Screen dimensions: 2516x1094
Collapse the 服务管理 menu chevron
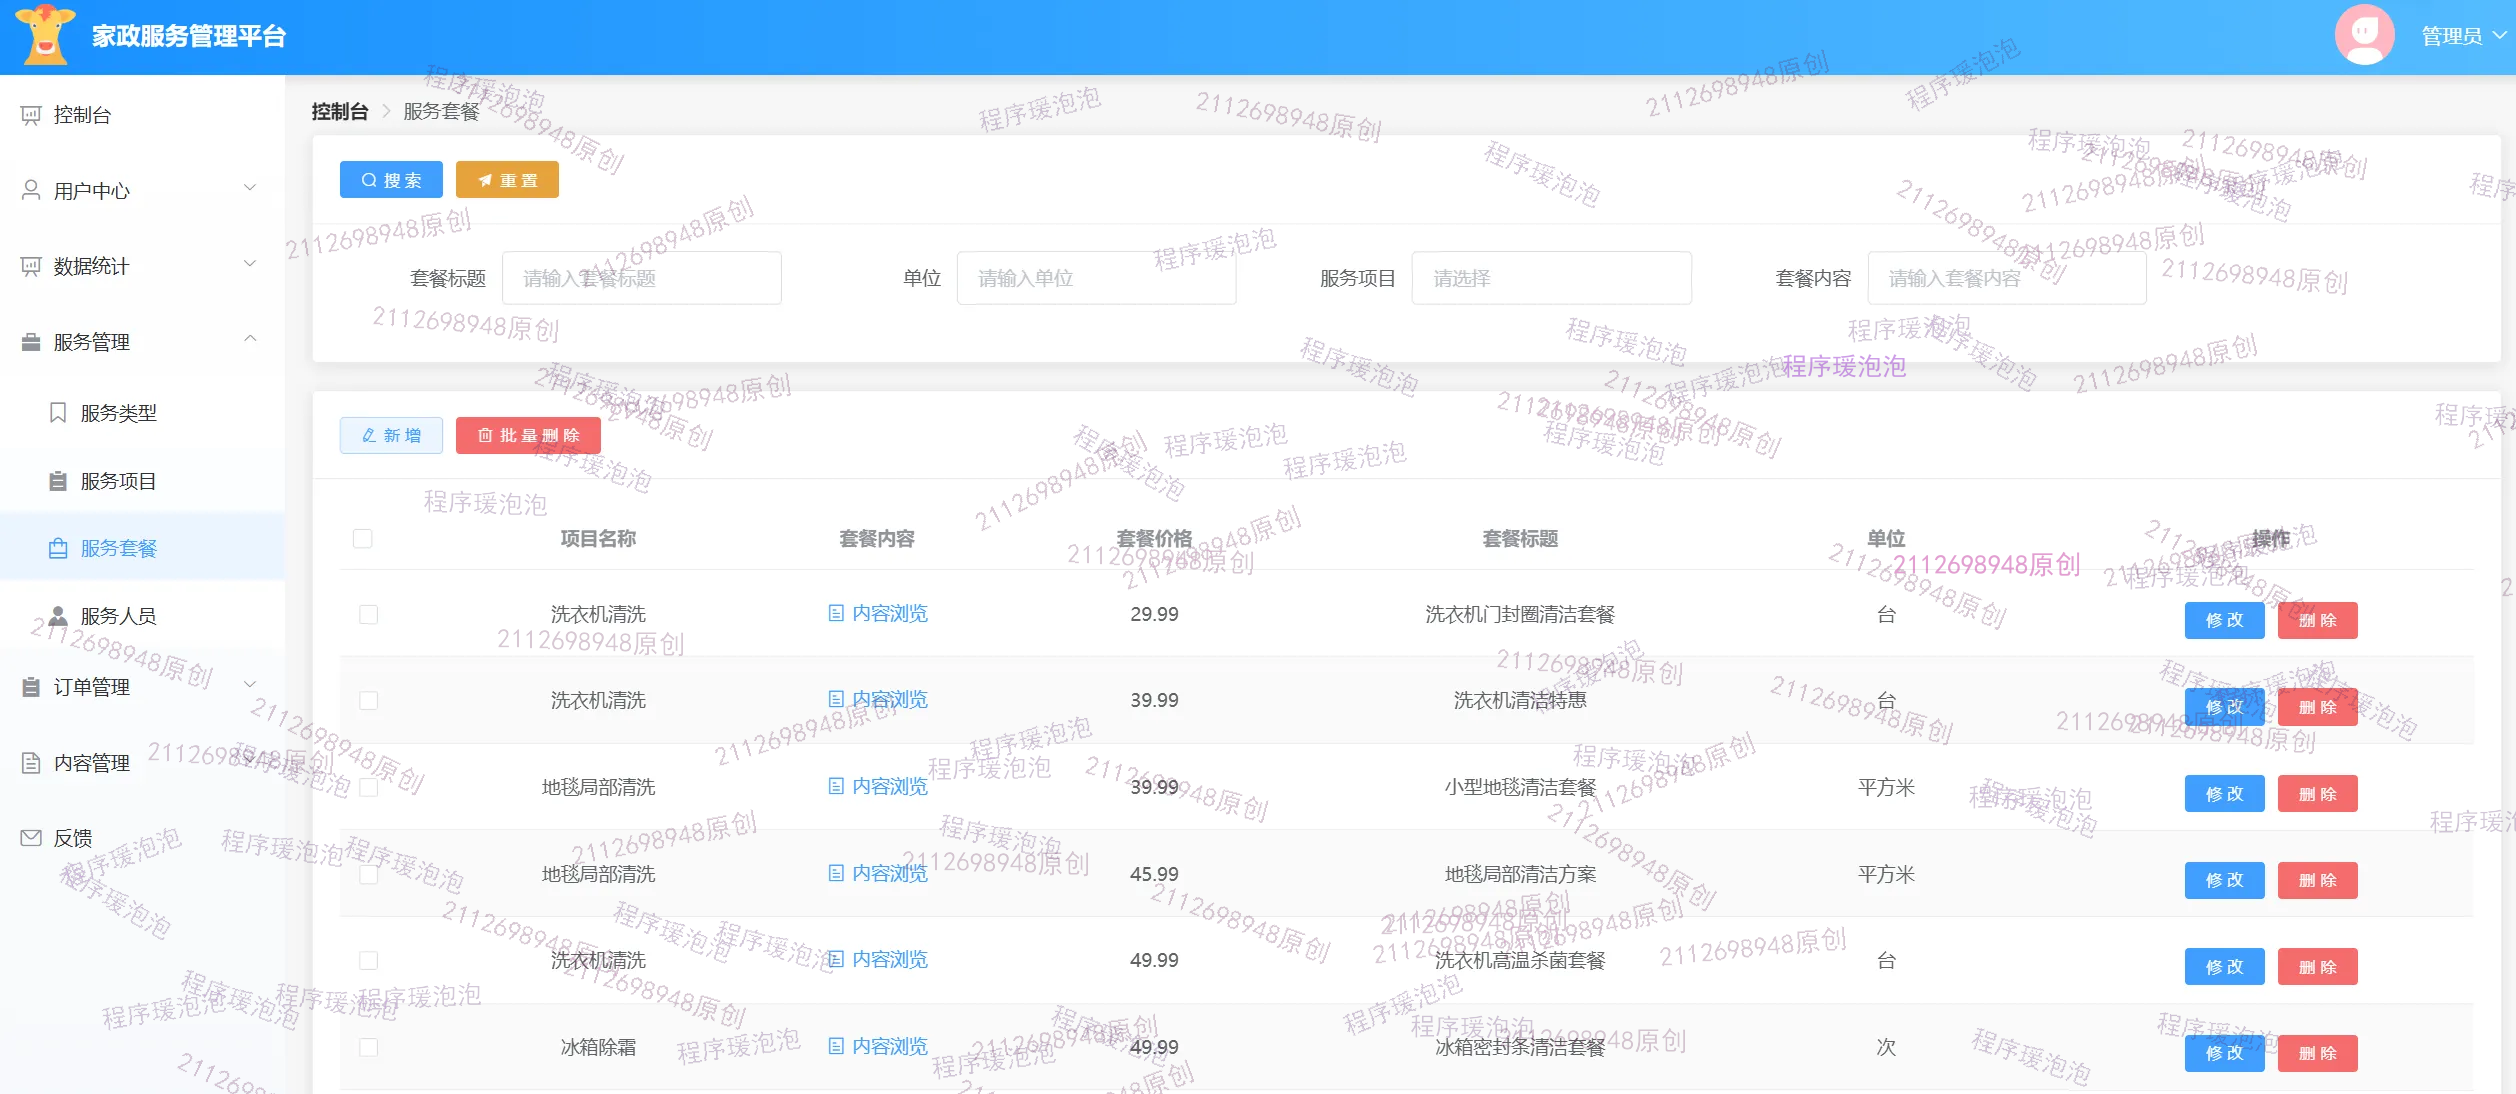click(250, 340)
